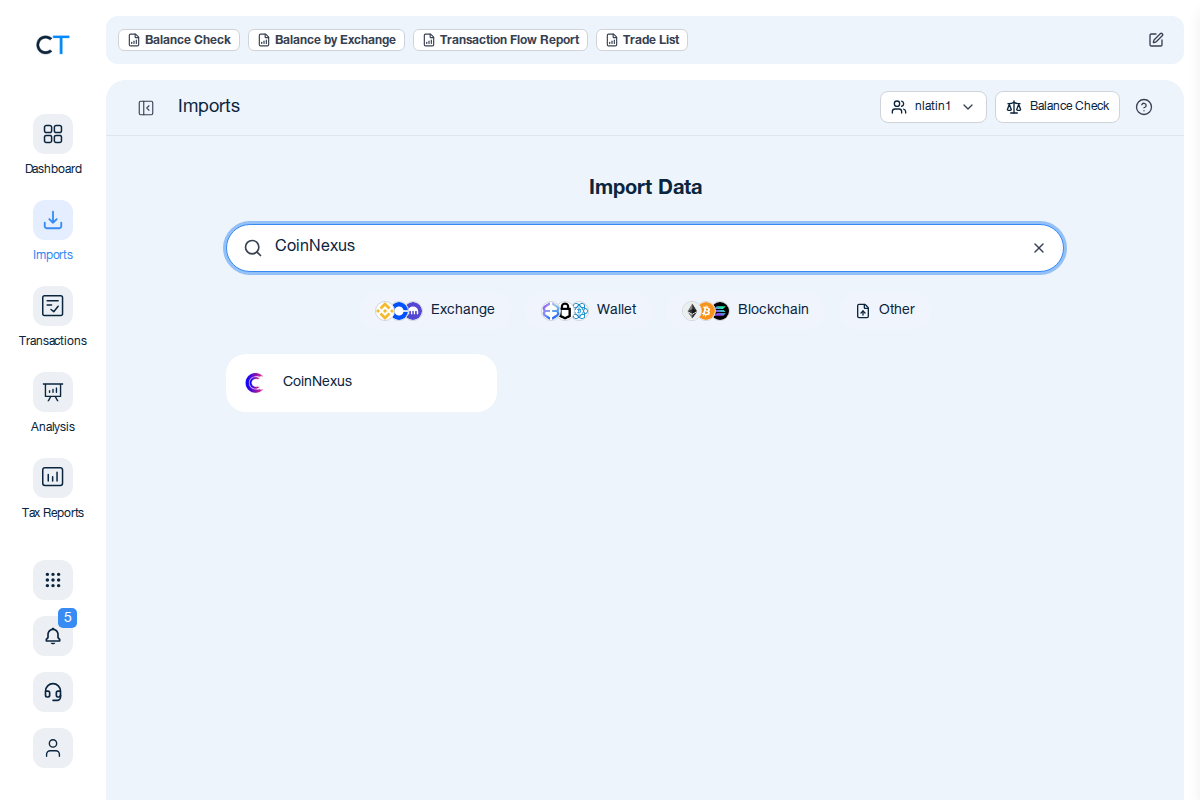Open Transactions from the sidebar
The width and height of the screenshot is (1200, 800).
tap(53, 306)
